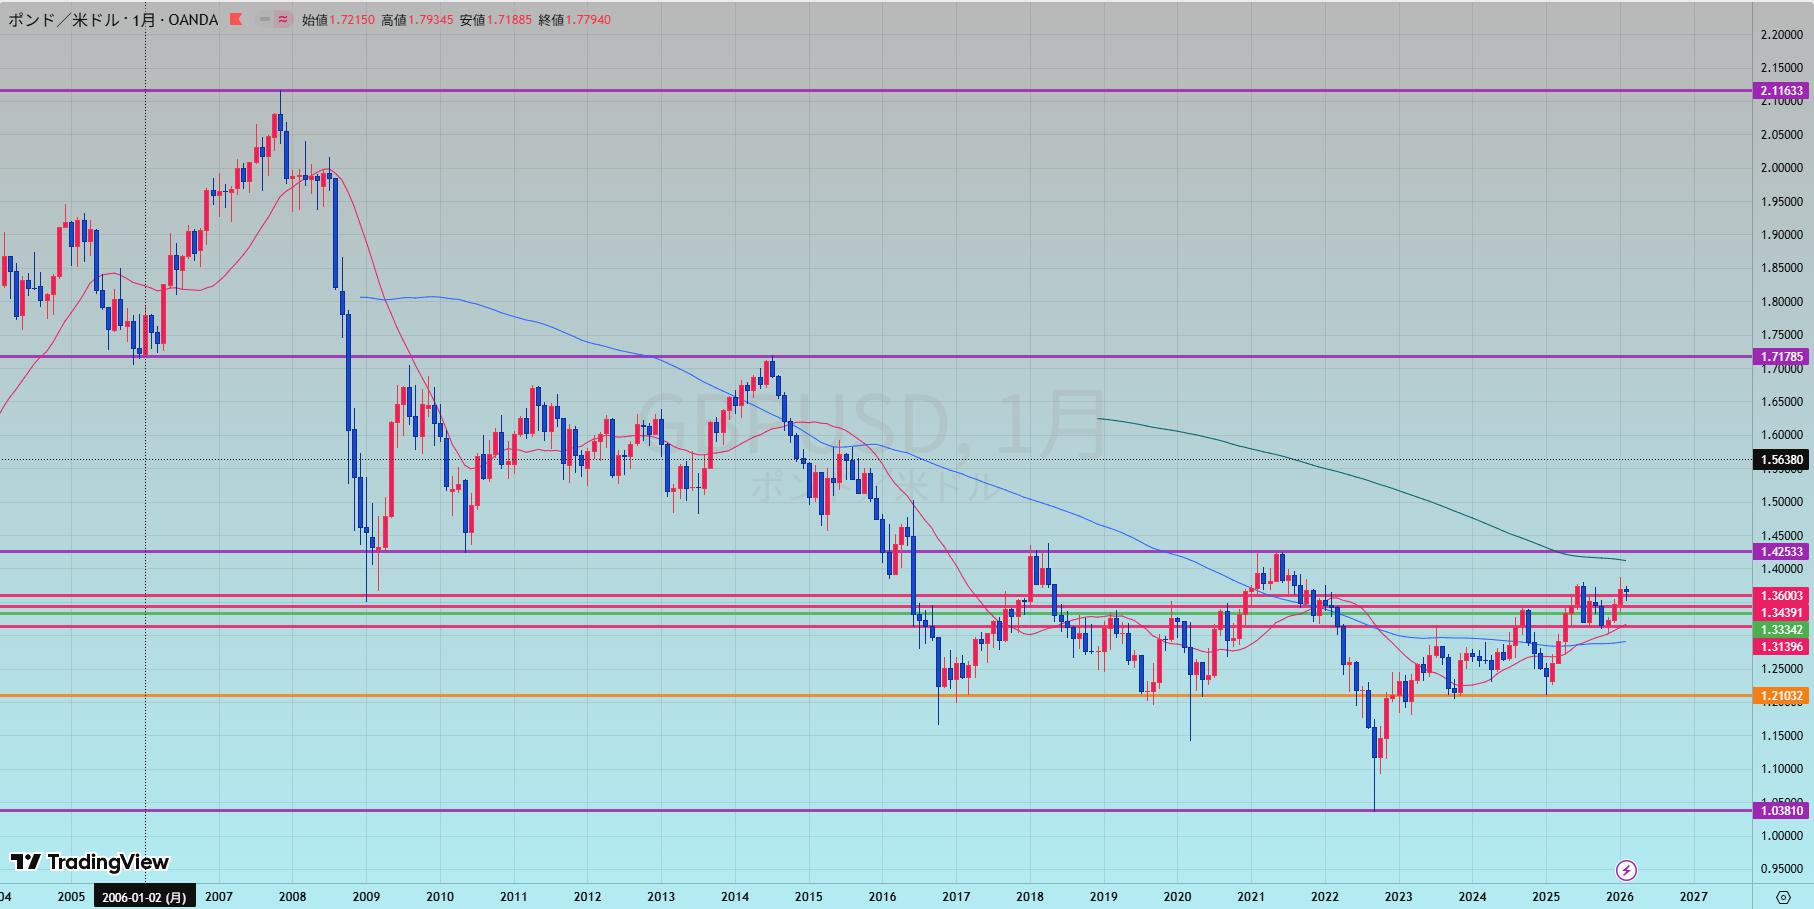Open the purple lightning bolt event marker
This screenshot has width=1814, height=909.
tap(1626, 870)
